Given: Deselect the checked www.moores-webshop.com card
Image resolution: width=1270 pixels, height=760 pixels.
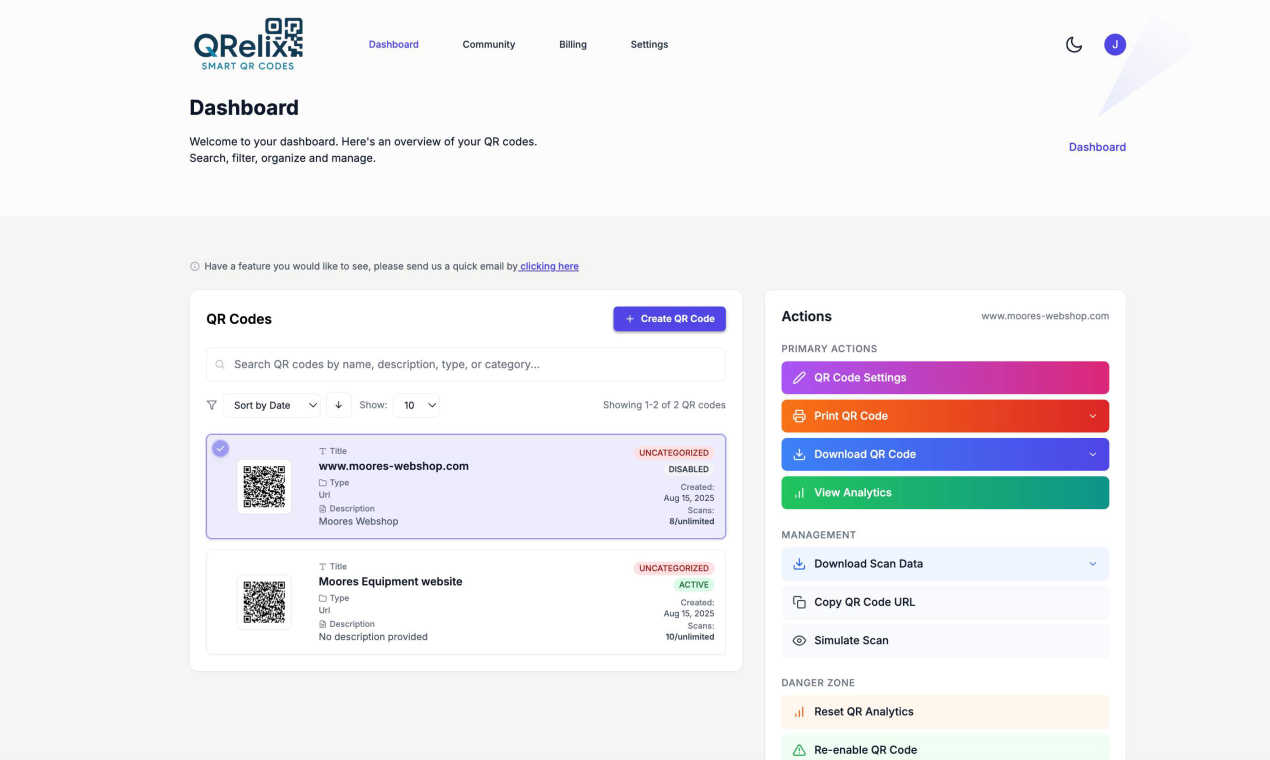Looking at the screenshot, I should 220,448.
